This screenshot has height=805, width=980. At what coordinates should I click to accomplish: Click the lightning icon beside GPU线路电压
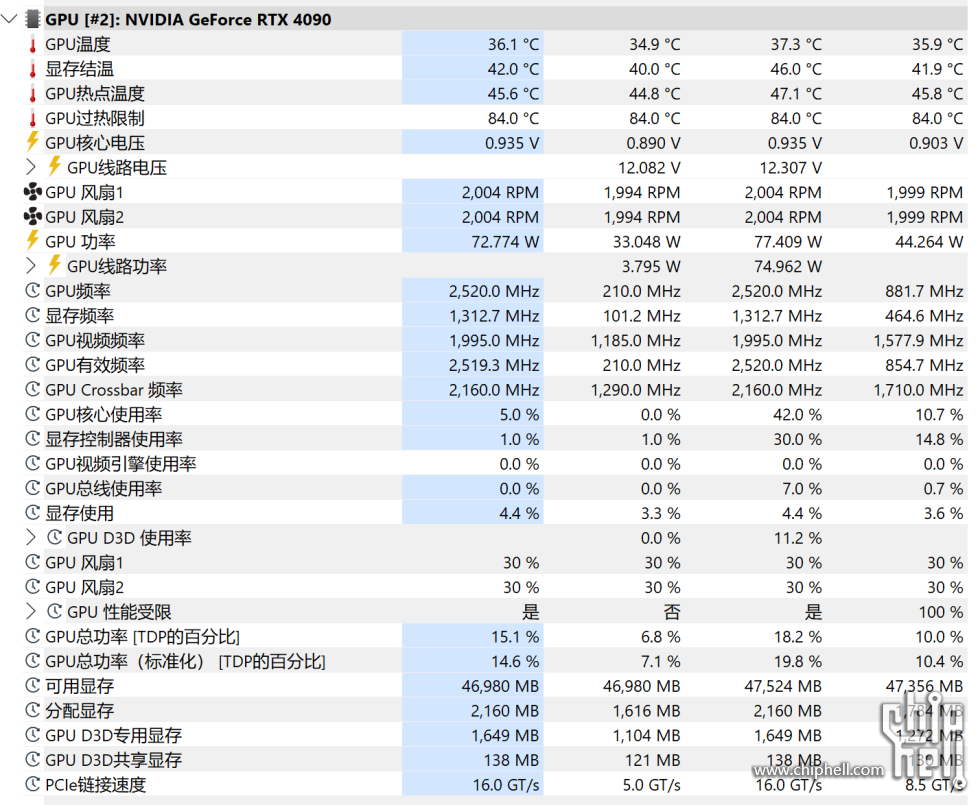coord(54,166)
